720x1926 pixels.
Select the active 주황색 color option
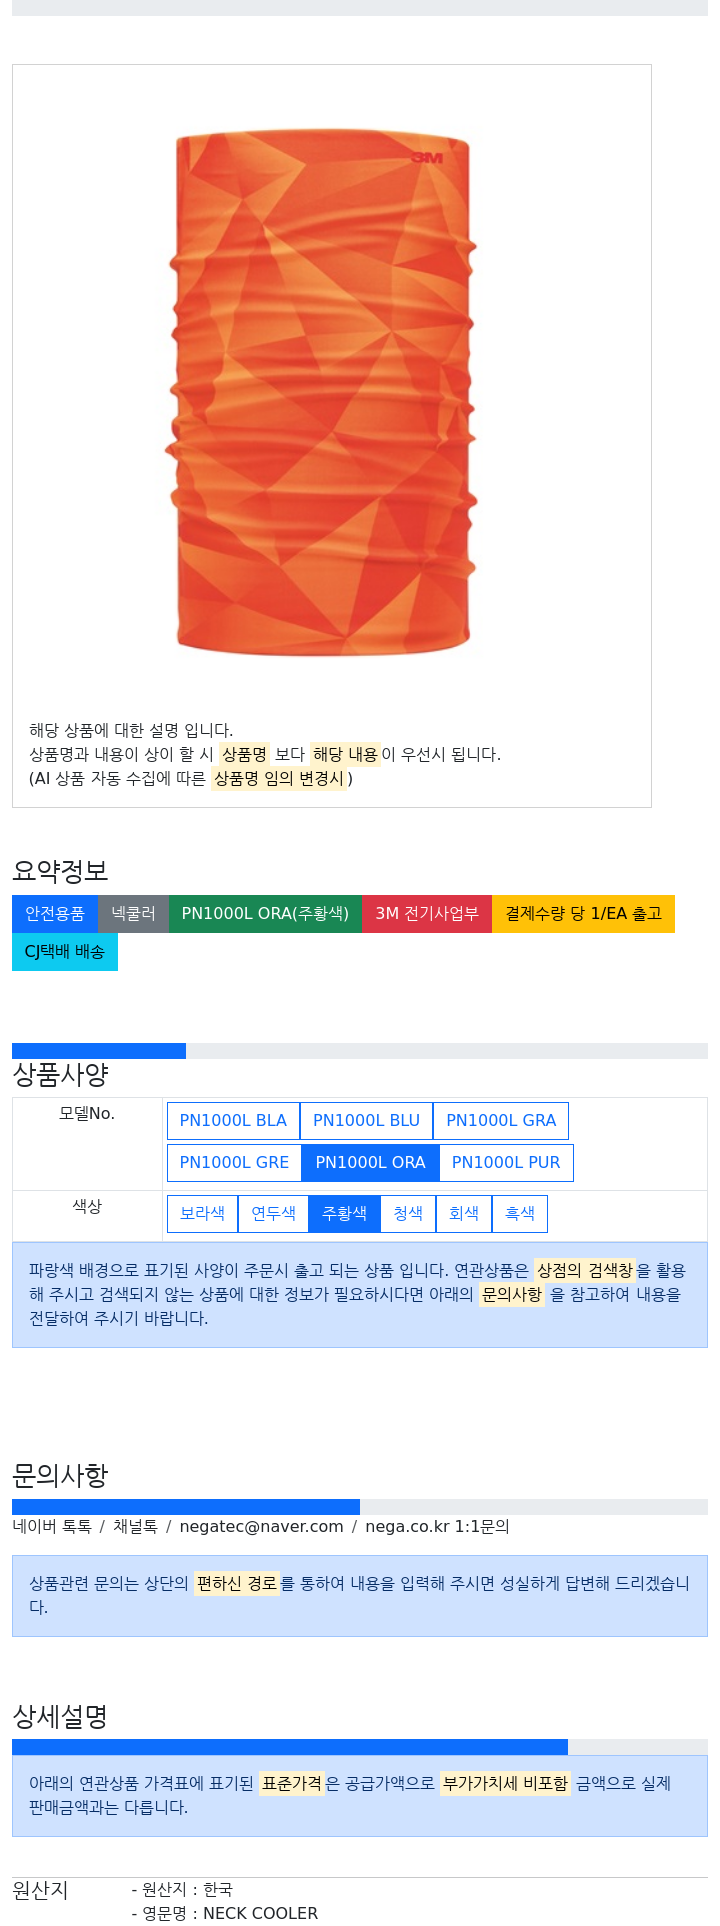344,1214
